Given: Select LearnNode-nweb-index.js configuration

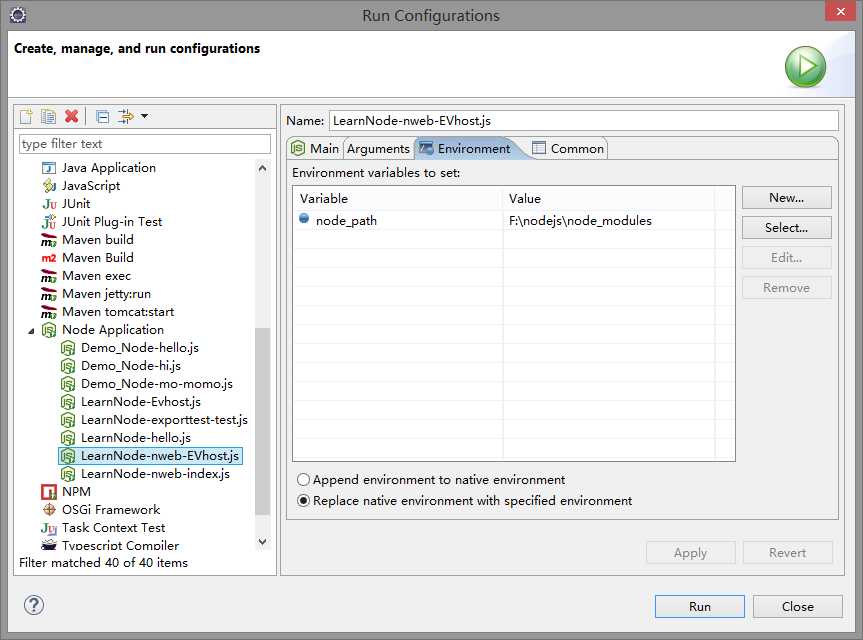Looking at the screenshot, I should click(x=155, y=474).
